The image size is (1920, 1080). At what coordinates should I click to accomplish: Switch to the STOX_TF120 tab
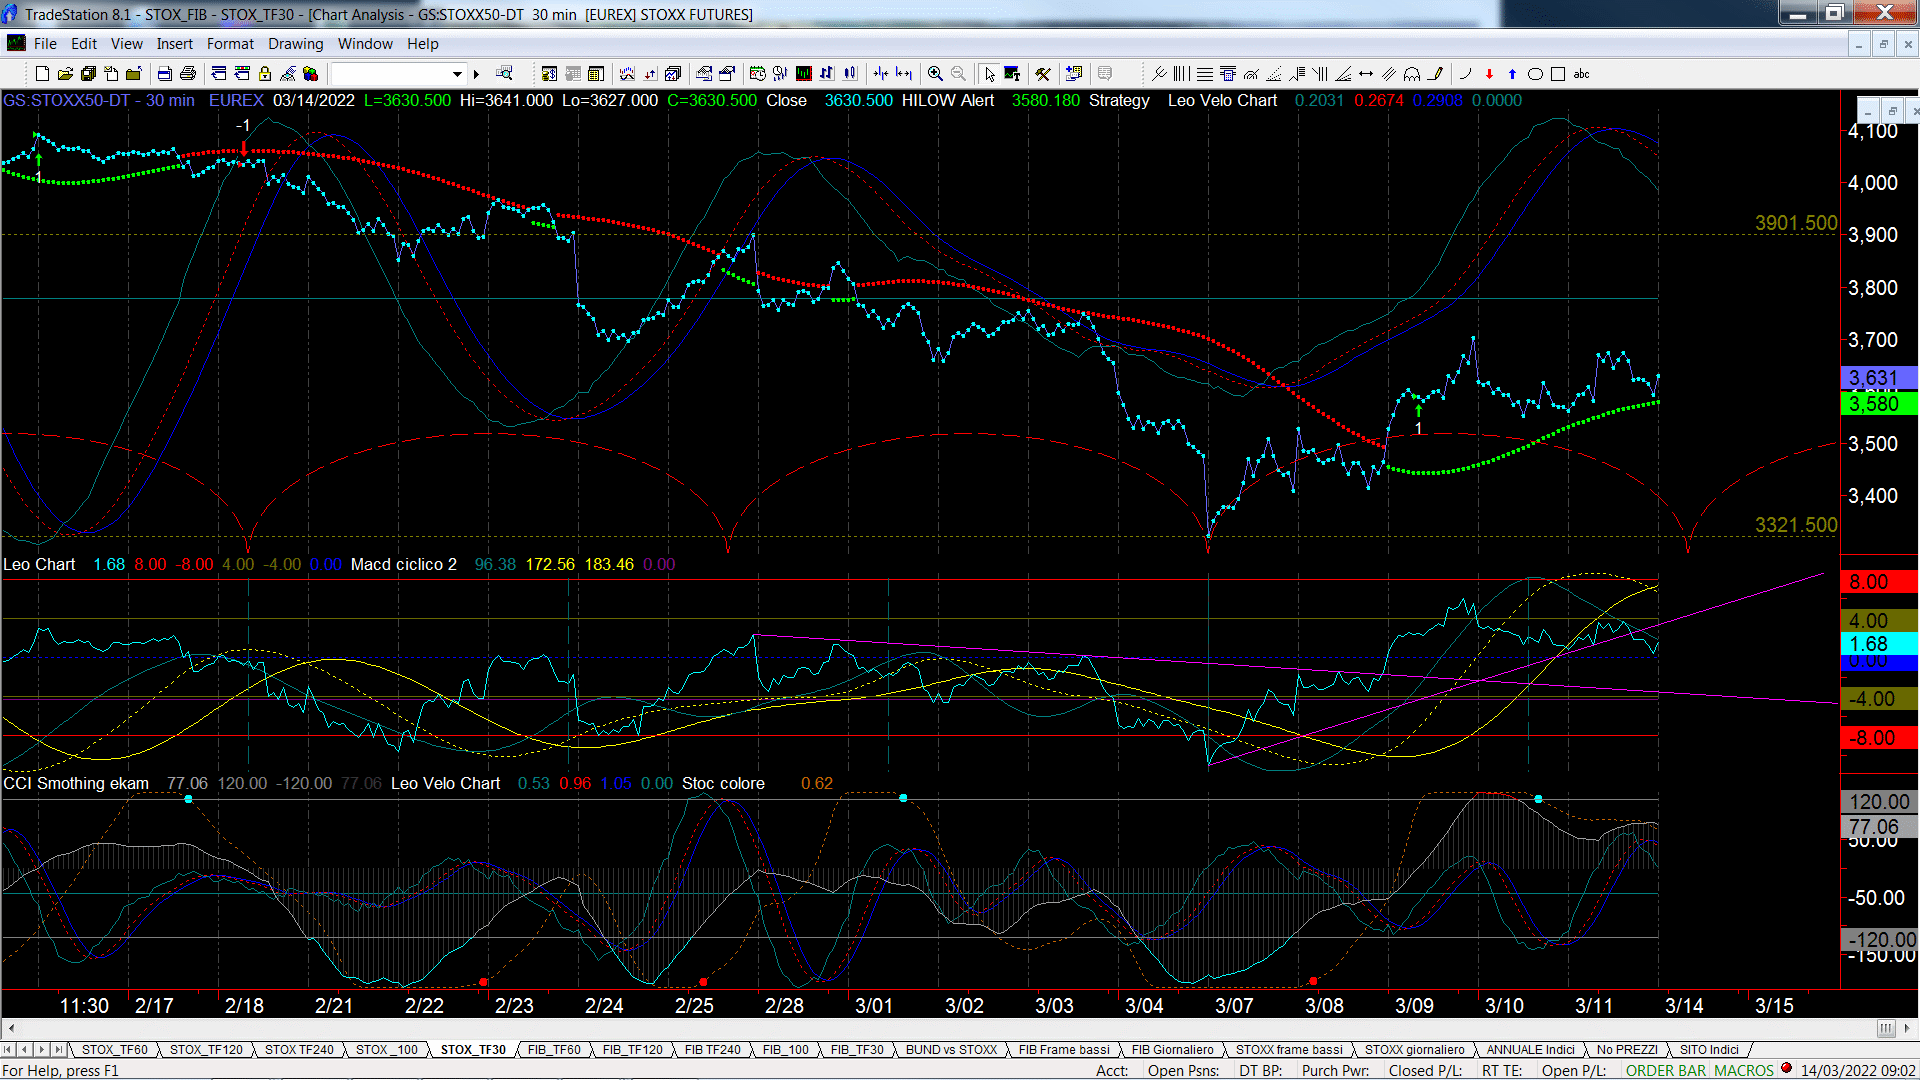[x=206, y=1049]
